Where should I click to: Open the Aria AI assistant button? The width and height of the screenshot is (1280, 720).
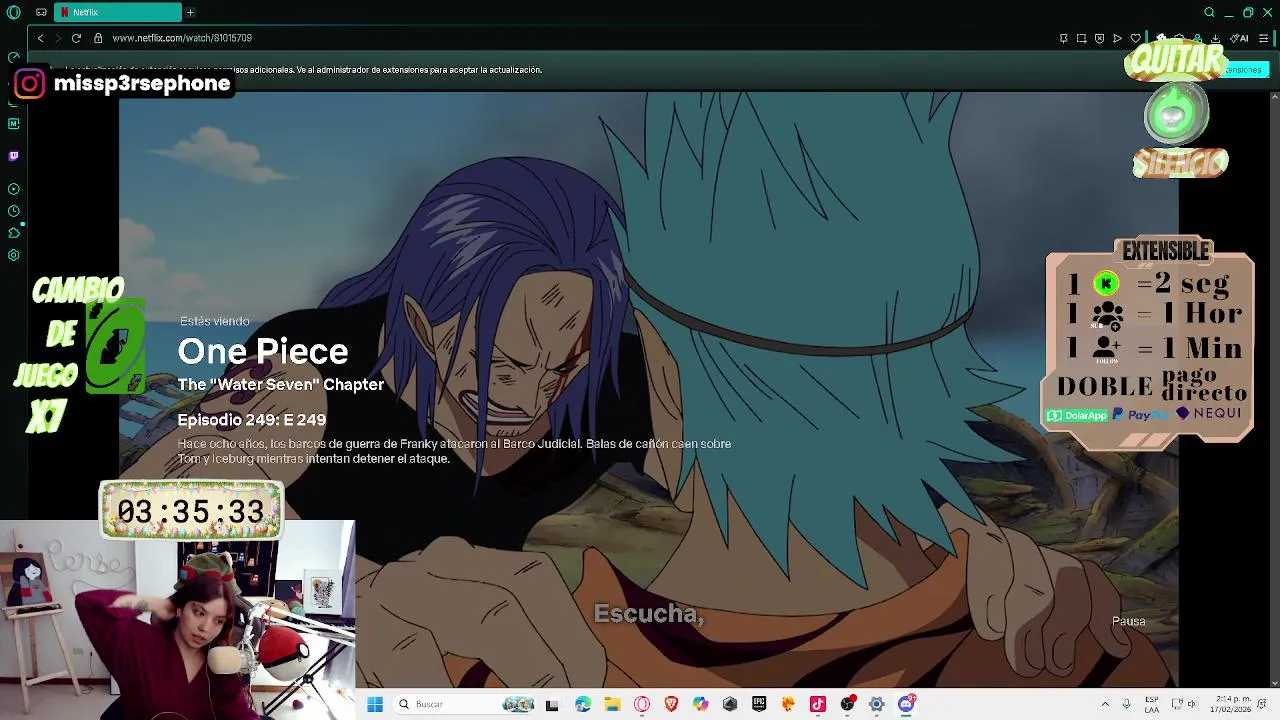coord(1239,38)
